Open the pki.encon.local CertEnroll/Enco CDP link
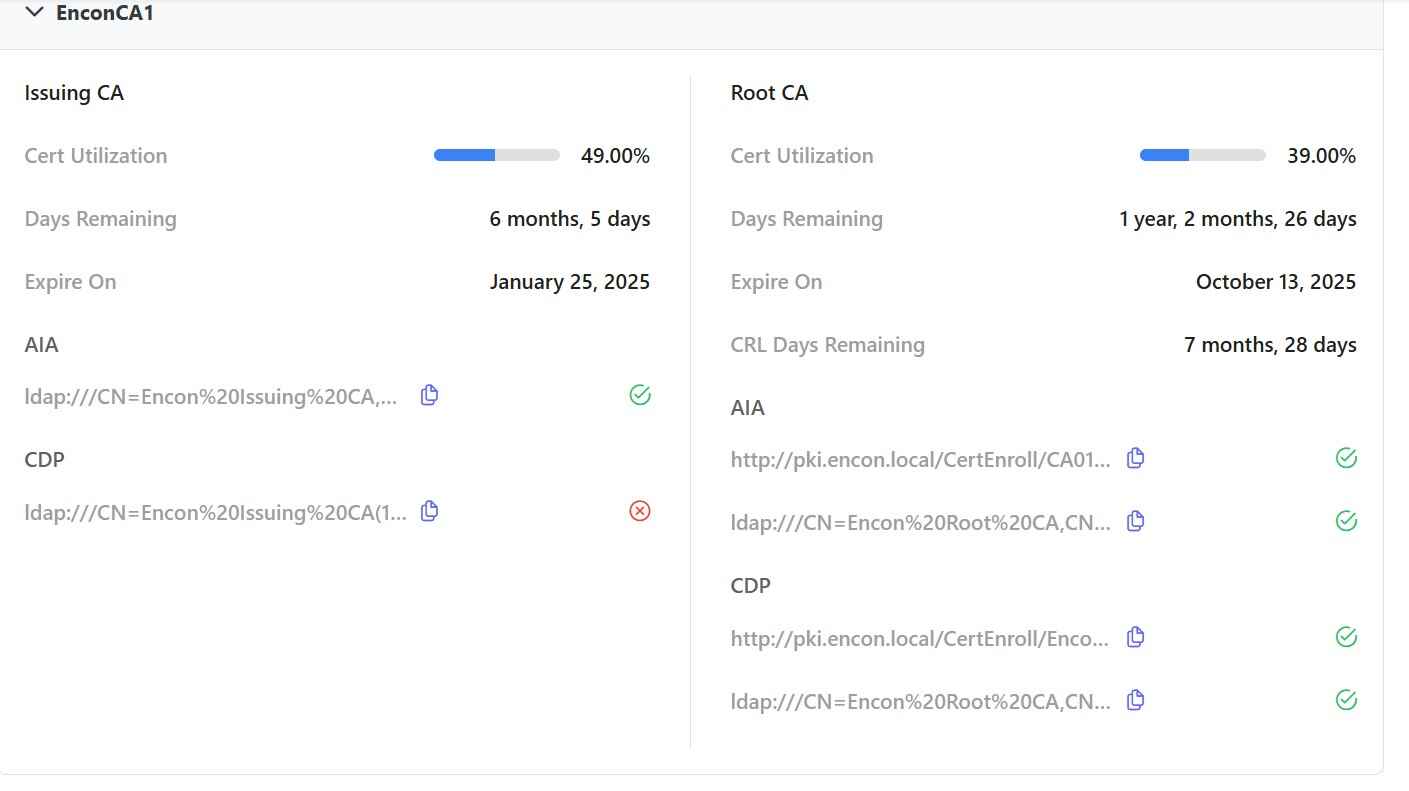This screenshot has width=1409, height=791. point(919,639)
